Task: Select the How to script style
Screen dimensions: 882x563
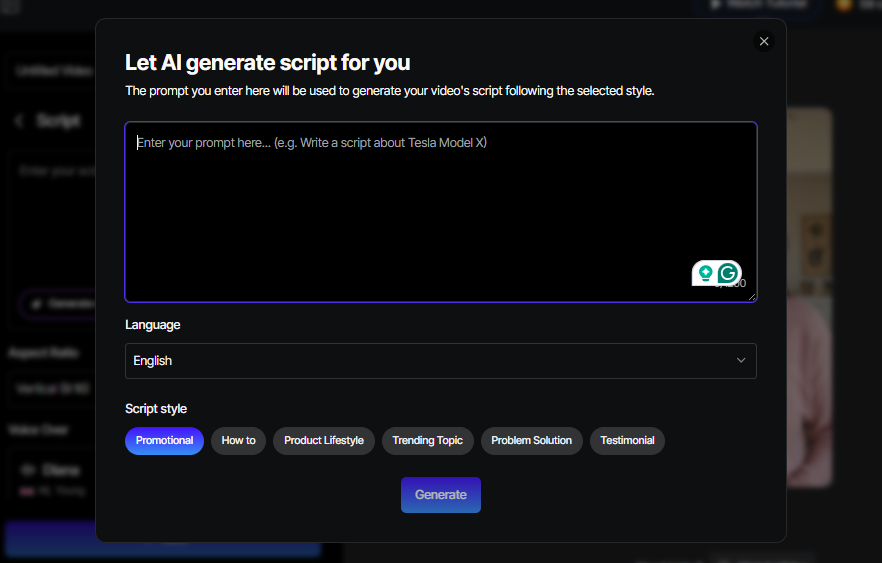Action: 238,440
